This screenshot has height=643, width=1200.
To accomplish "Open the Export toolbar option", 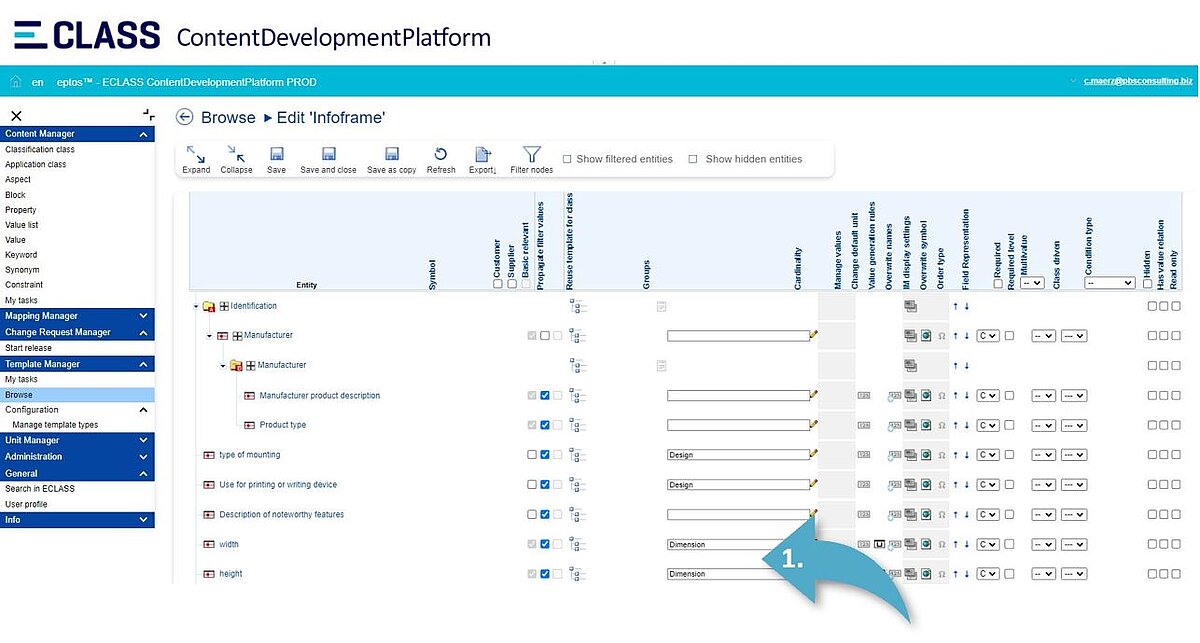I will click(483, 155).
